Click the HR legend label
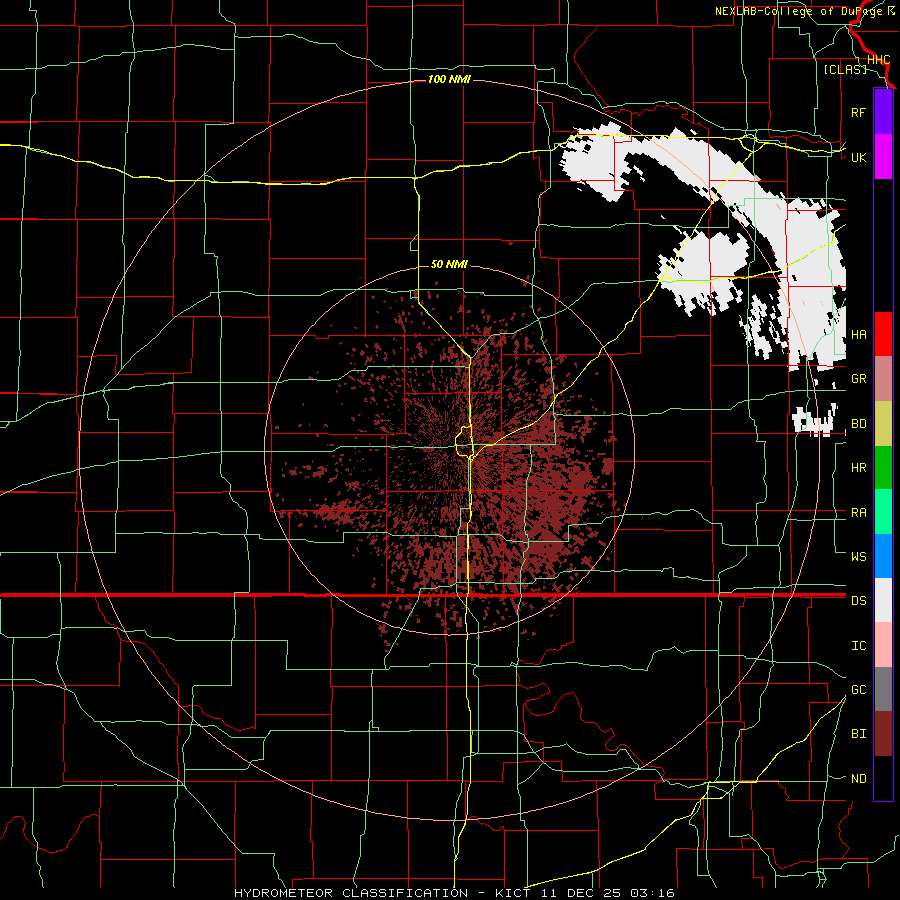This screenshot has height=900, width=900. pyautogui.click(x=858, y=468)
